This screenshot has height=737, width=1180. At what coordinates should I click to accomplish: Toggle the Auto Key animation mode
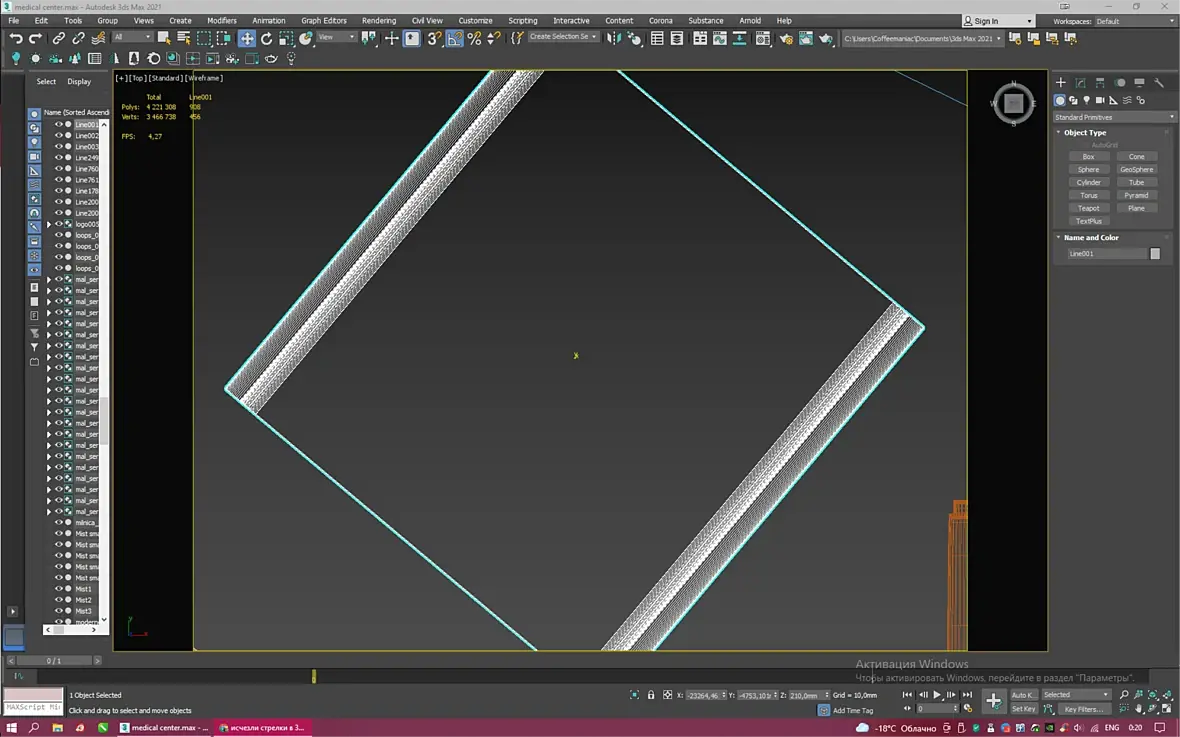point(1023,695)
